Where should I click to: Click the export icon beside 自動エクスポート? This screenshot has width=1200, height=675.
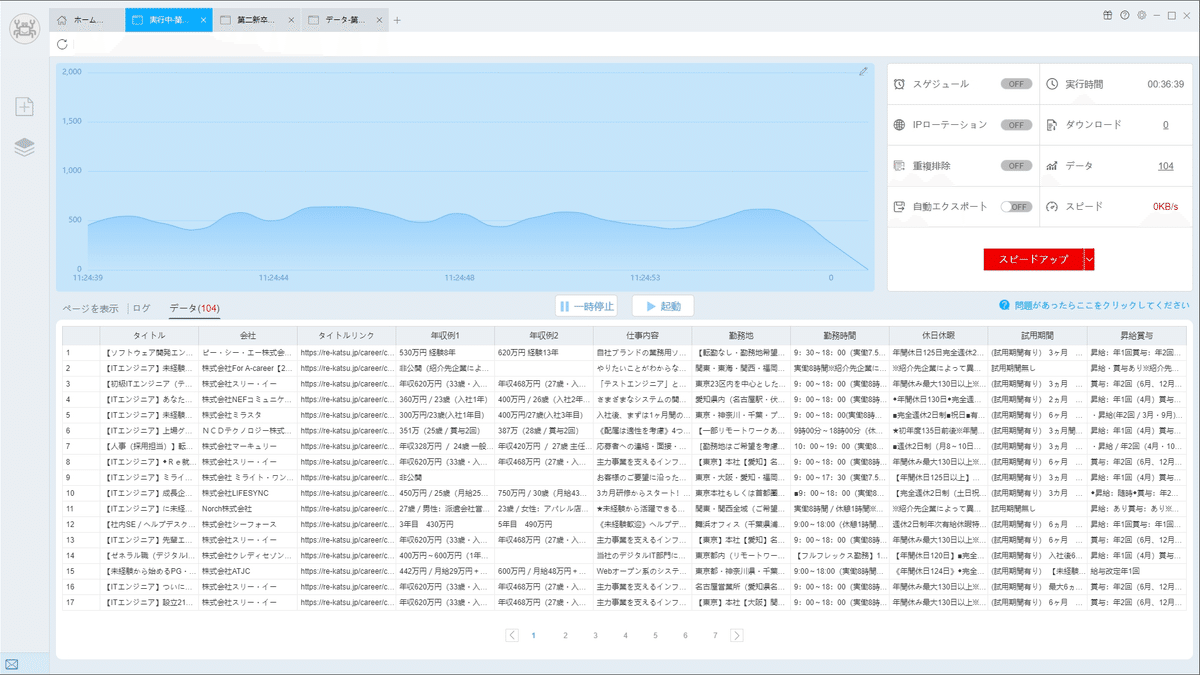(900, 206)
